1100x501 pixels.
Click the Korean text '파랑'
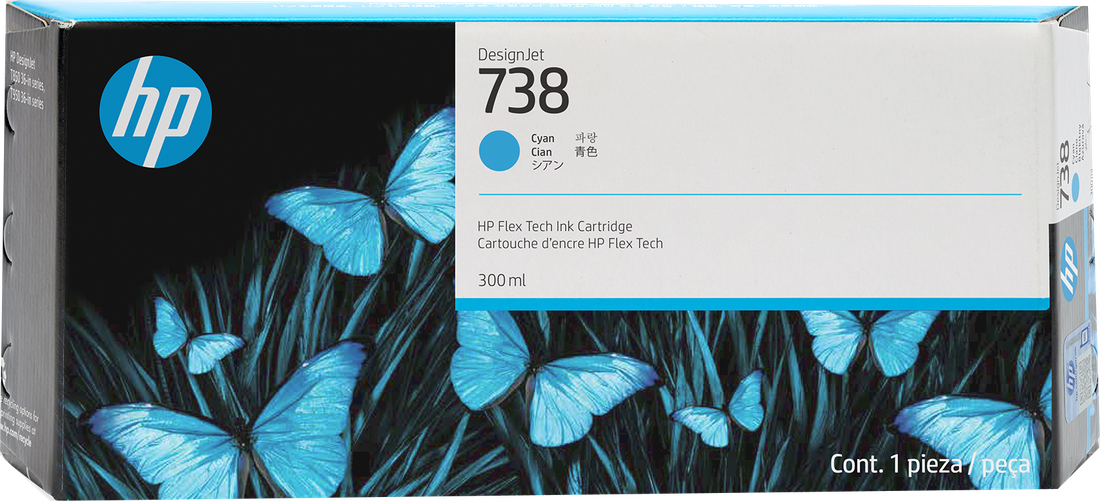click(585, 138)
